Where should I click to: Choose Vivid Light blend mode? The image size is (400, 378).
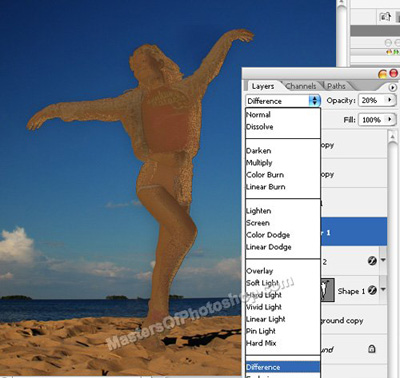click(x=264, y=307)
